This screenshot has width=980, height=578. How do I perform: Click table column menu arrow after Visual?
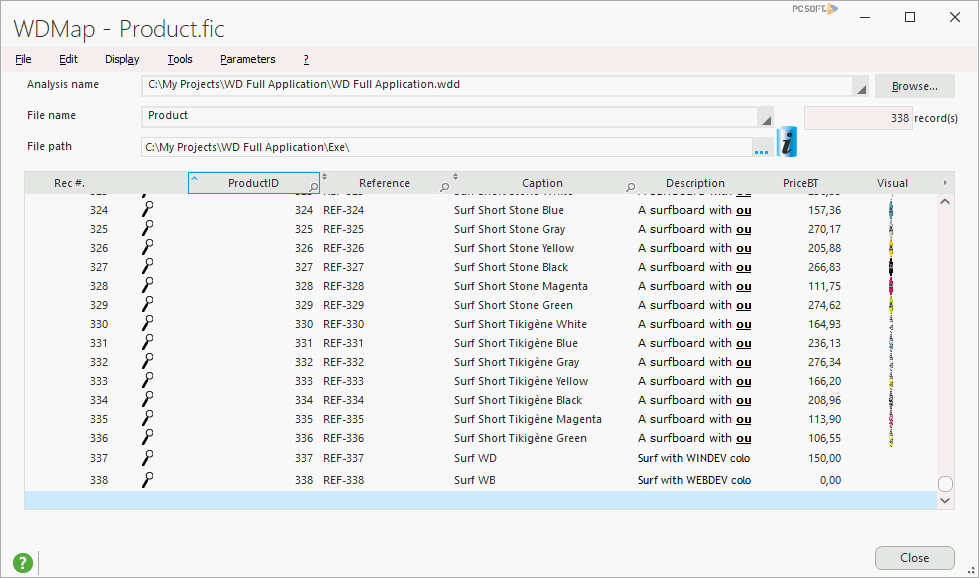945,182
